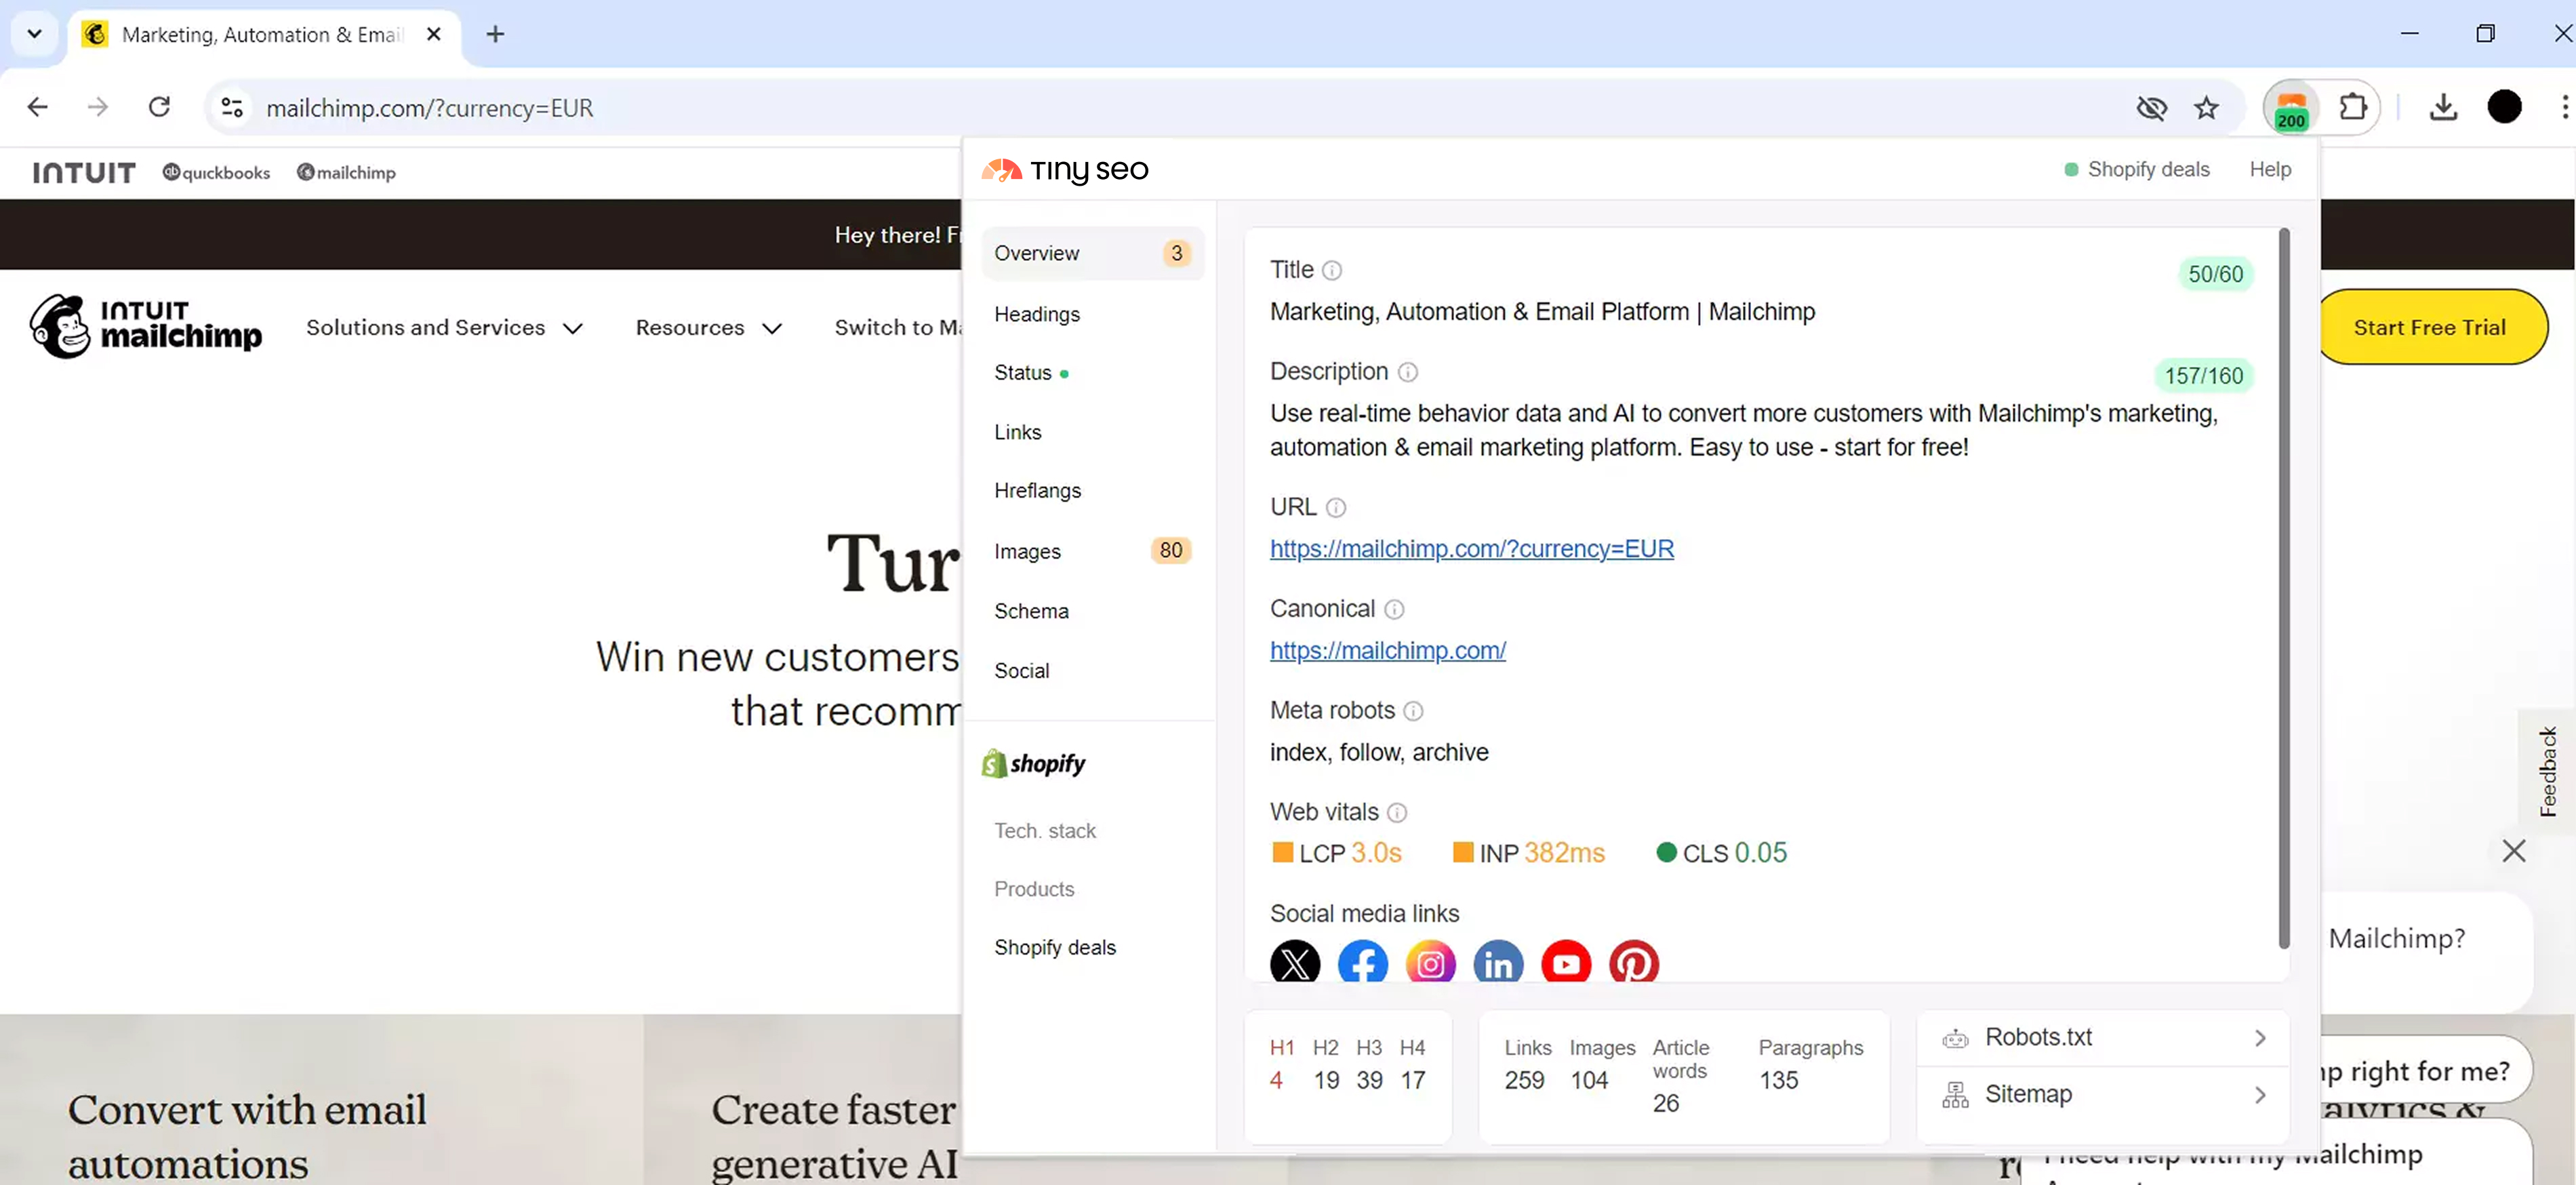Open the Pinterest social media link
Image resolution: width=2576 pixels, height=1185 pixels.
(1633, 962)
